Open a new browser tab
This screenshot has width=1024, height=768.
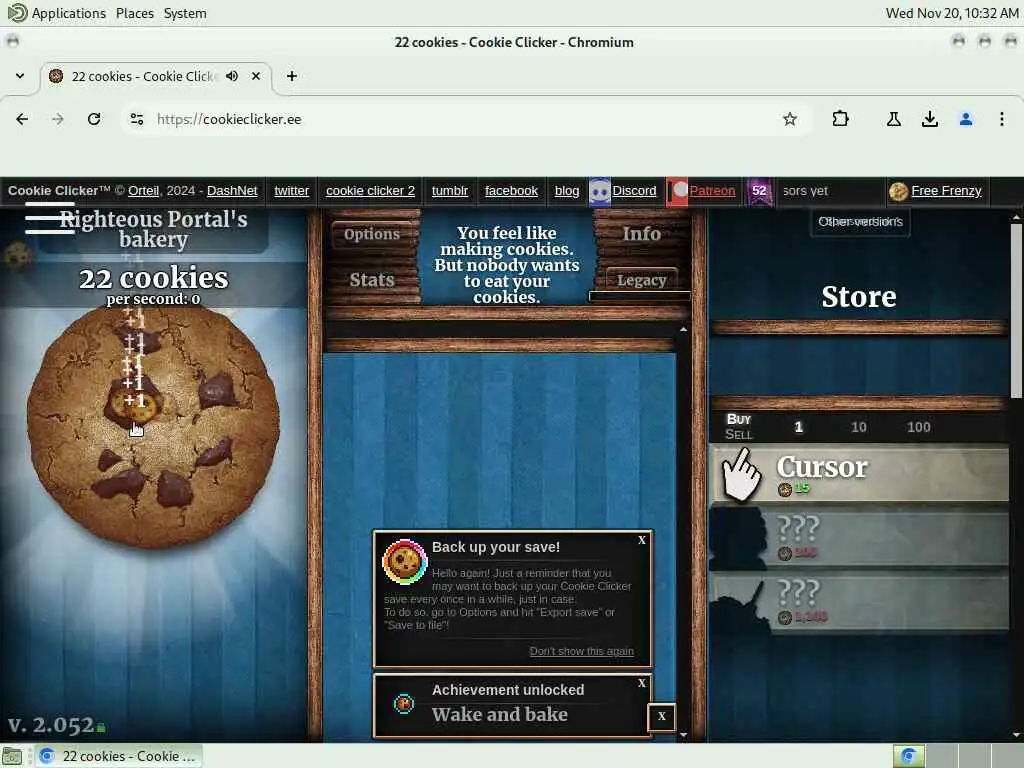[292, 76]
